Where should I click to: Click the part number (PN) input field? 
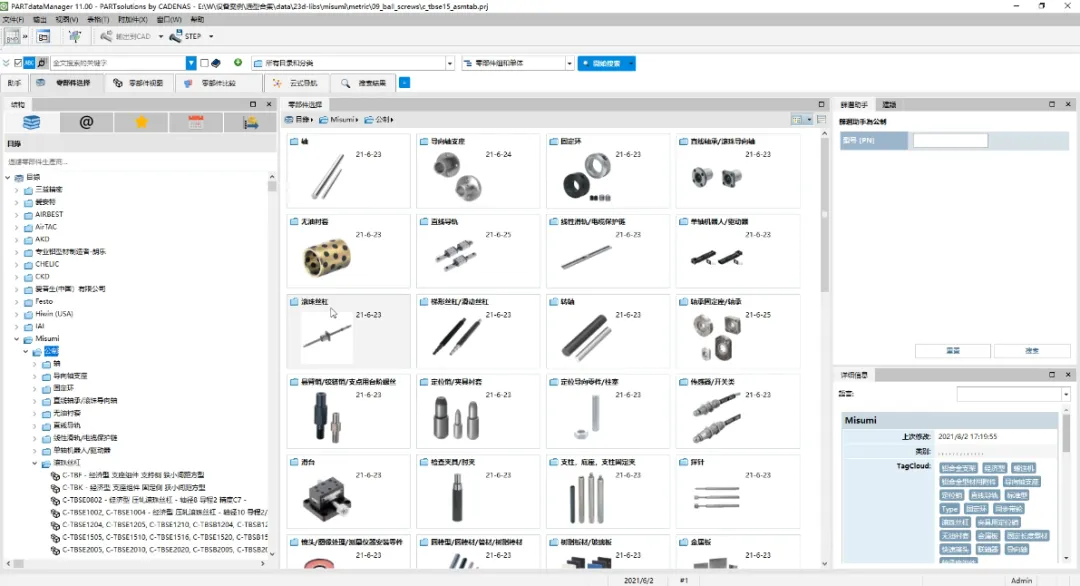[x=950, y=140]
